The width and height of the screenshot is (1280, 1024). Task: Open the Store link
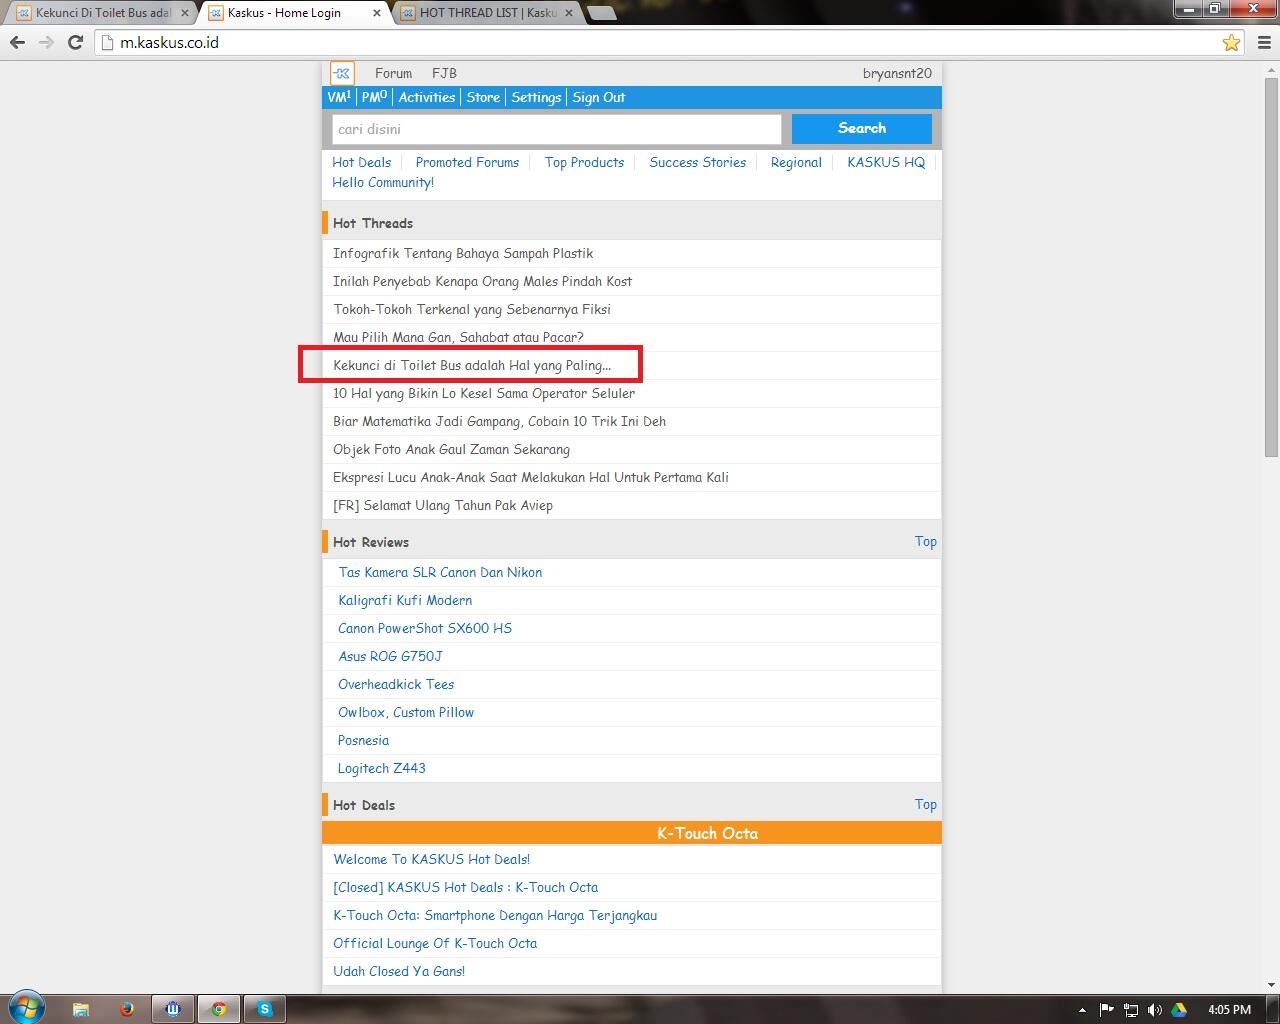[x=483, y=97]
